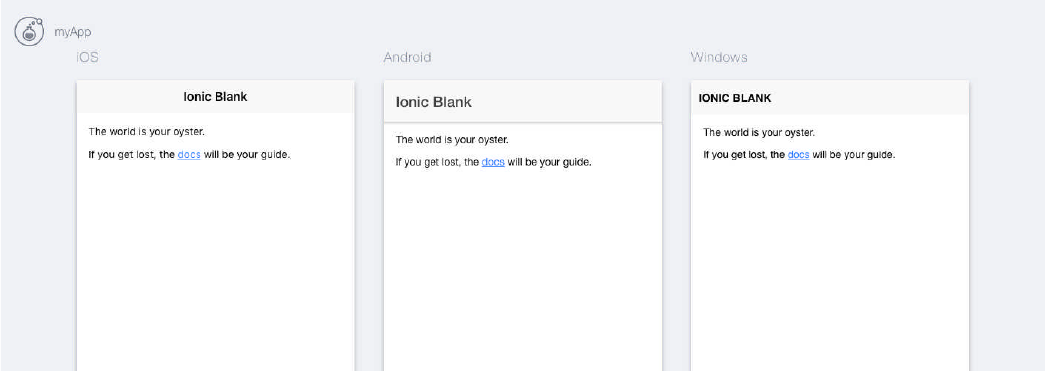Viewport: 1045px width, 371px height.
Task: Click "The world is your oyster" in Windows preview
Action: 759,133
